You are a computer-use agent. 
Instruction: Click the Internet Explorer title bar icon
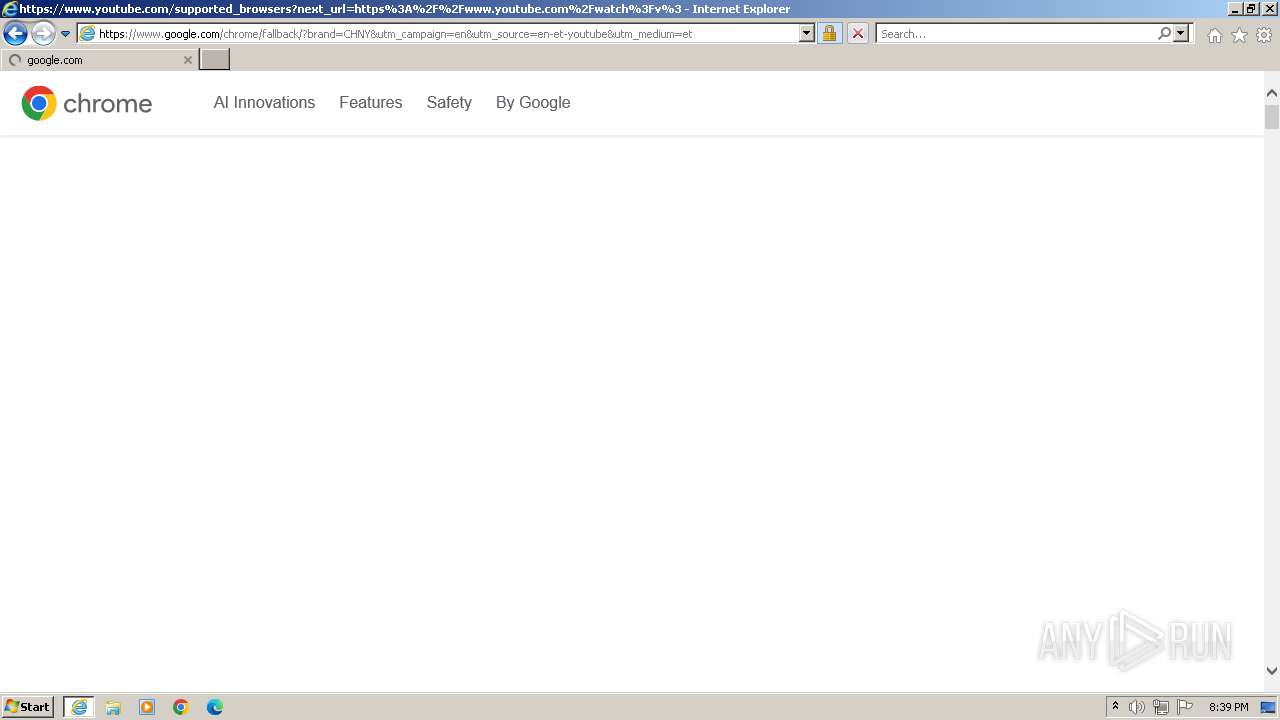10,9
